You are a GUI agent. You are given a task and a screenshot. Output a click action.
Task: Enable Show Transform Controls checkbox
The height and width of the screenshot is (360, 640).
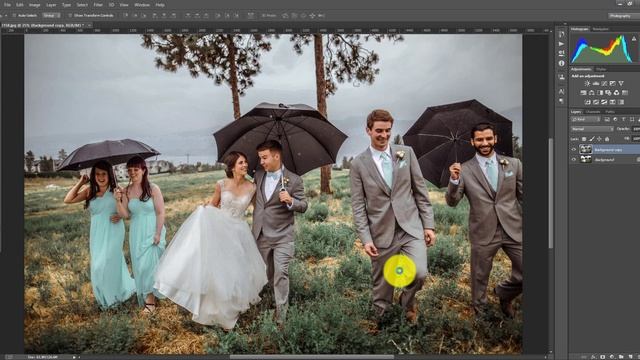pyautogui.click(x=70, y=15)
